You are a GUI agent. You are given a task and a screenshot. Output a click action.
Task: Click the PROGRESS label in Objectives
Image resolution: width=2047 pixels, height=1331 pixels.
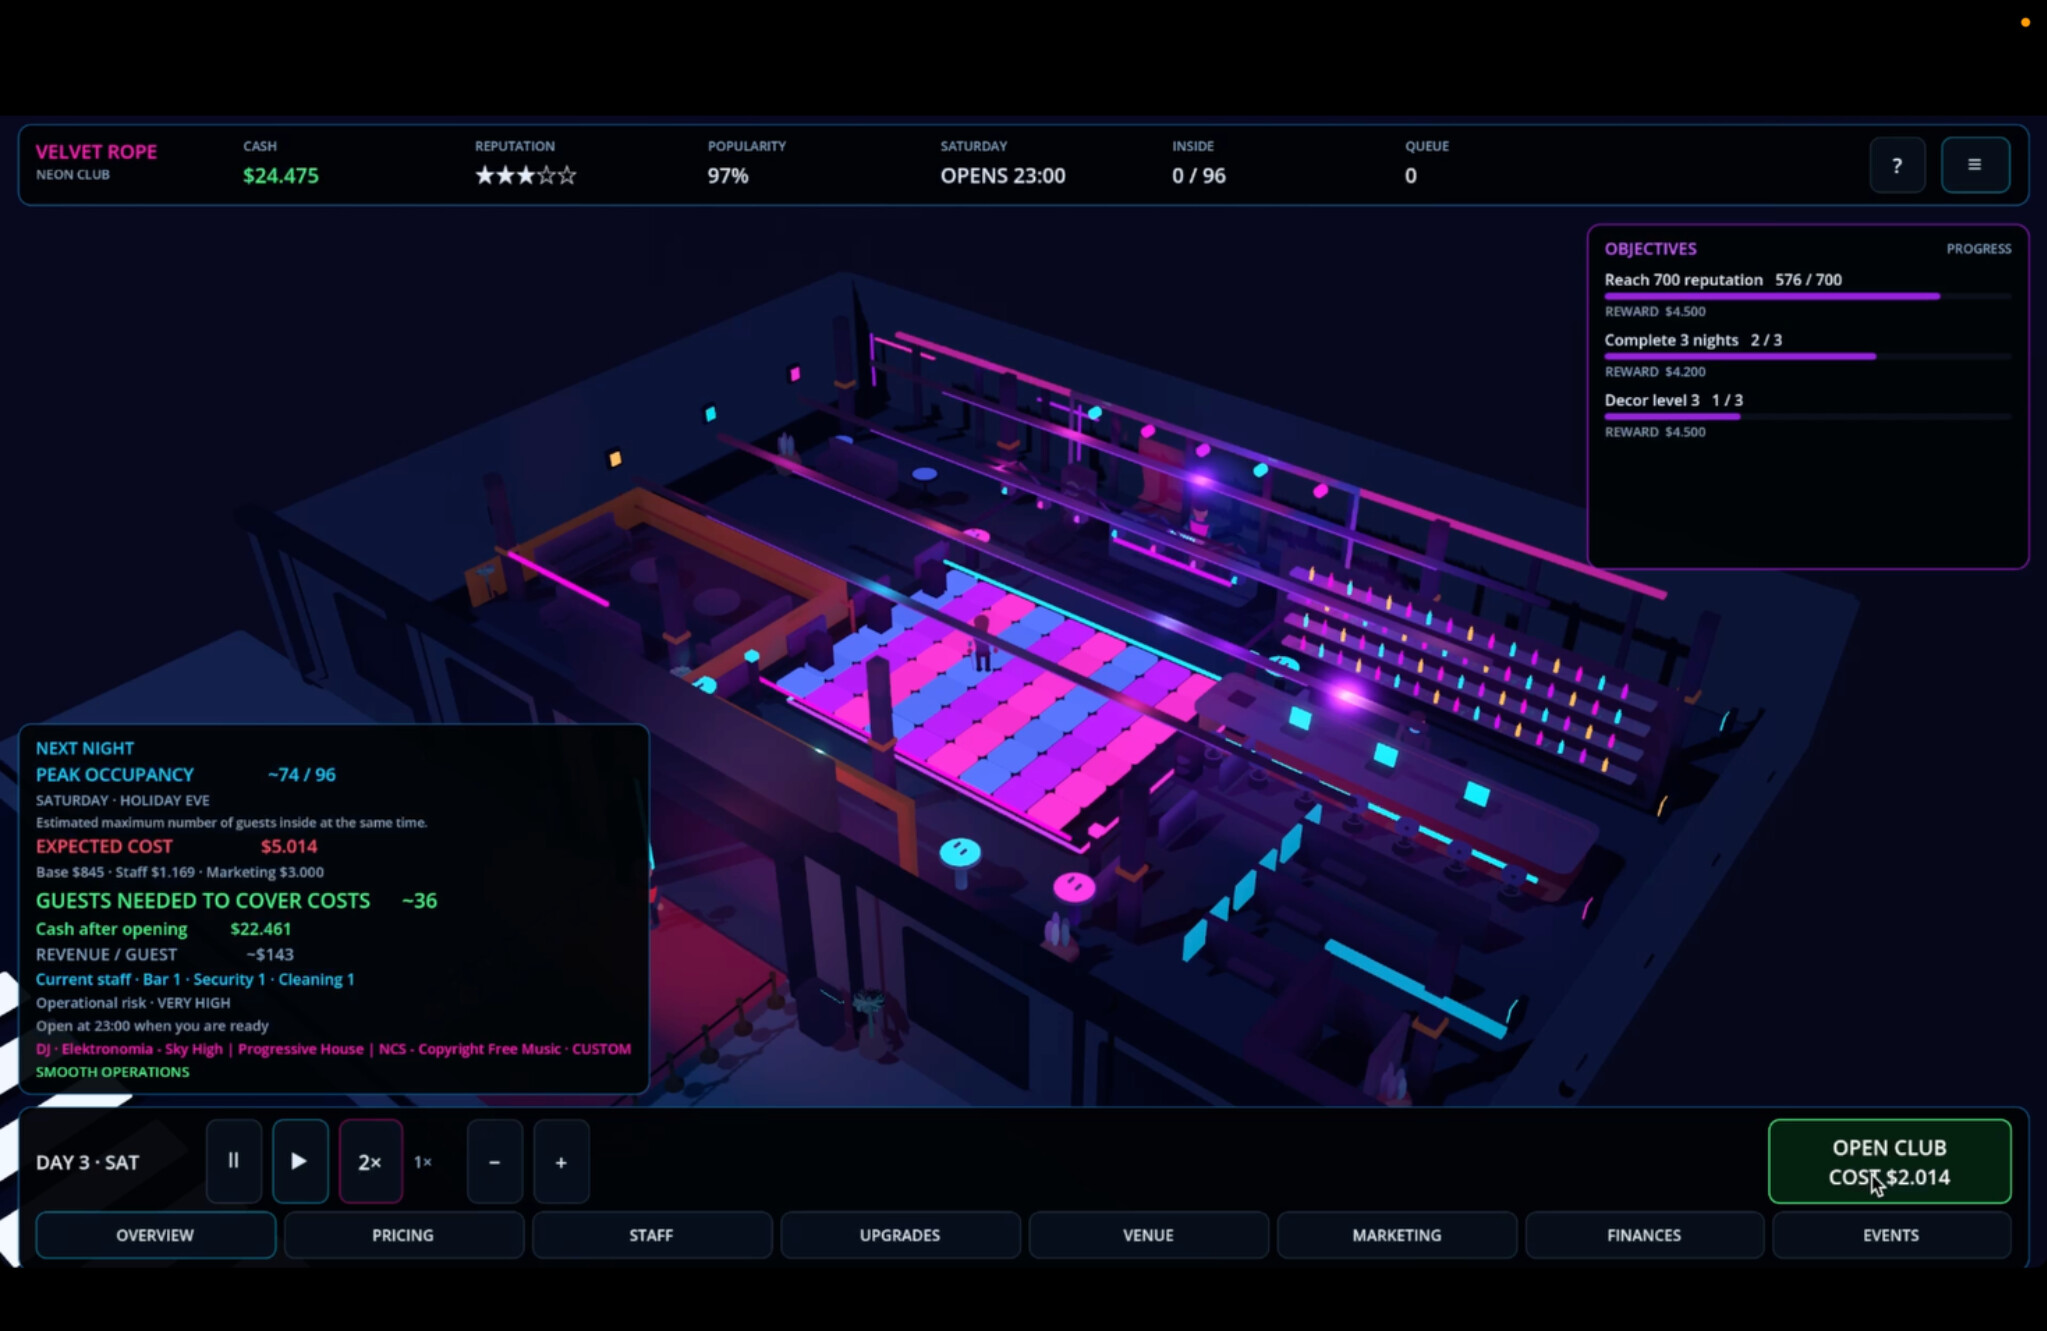pyautogui.click(x=1979, y=249)
